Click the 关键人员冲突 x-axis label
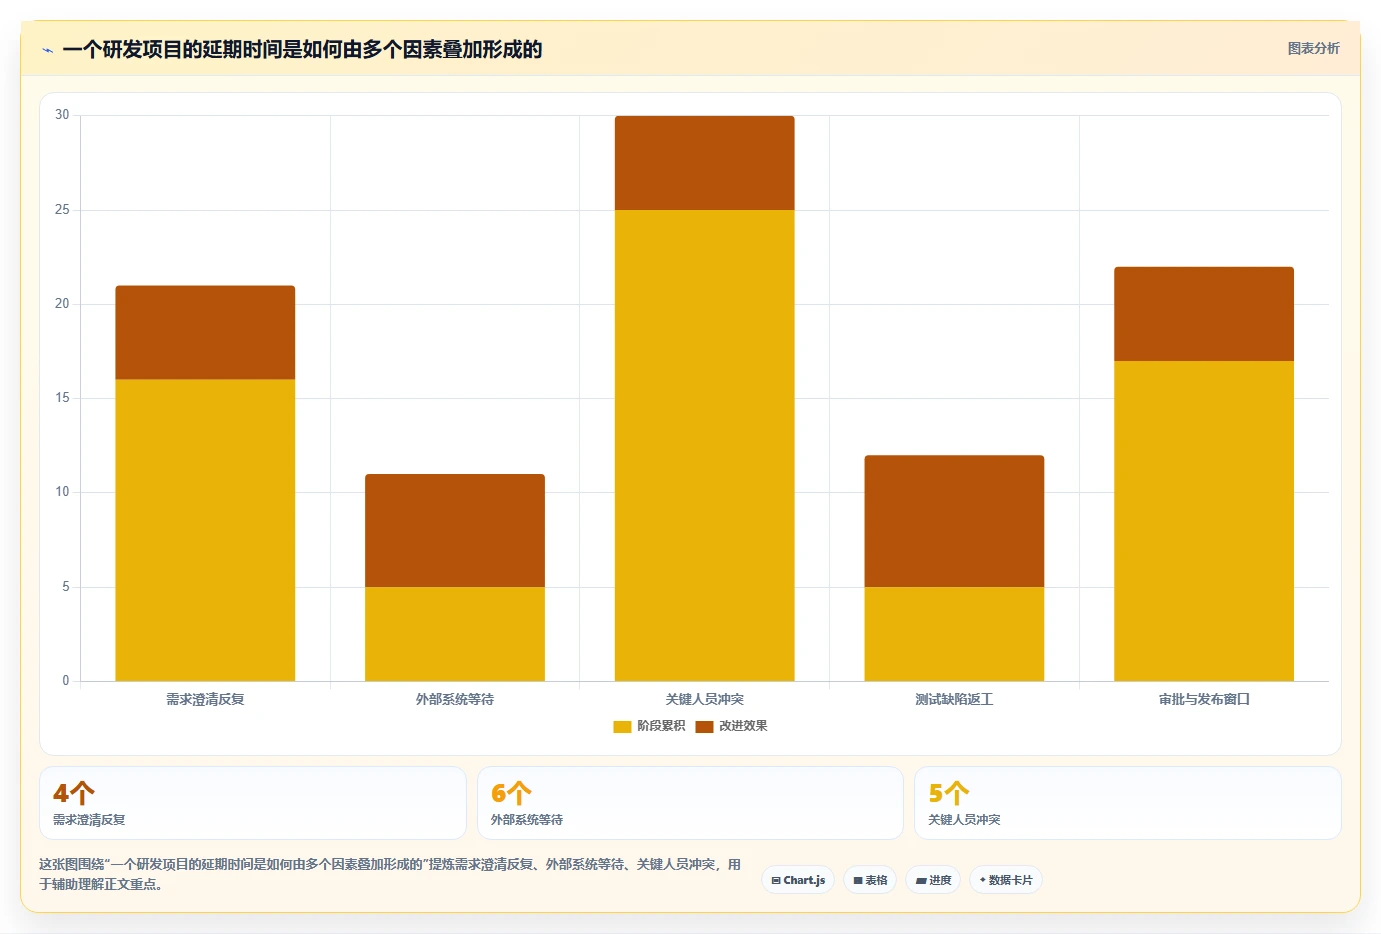This screenshot has width=1381, height=934. tap(704, 699)
